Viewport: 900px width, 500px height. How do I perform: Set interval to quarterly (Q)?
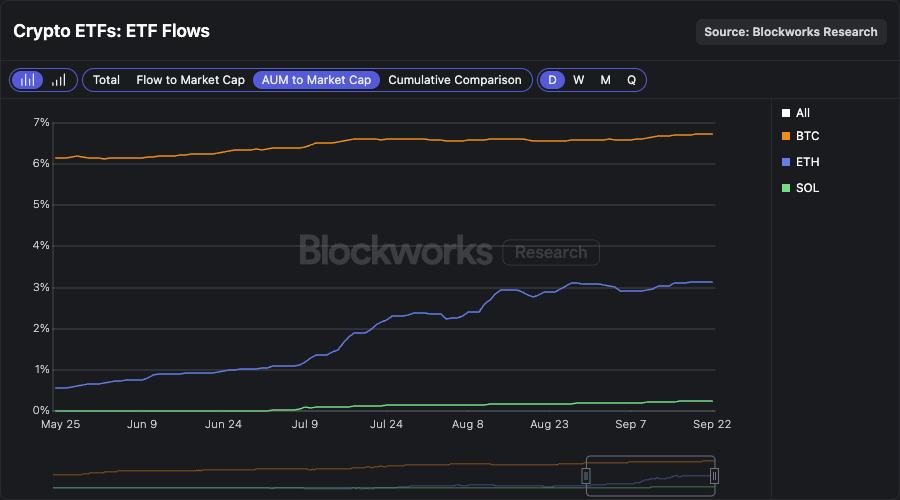click(631, 80)
